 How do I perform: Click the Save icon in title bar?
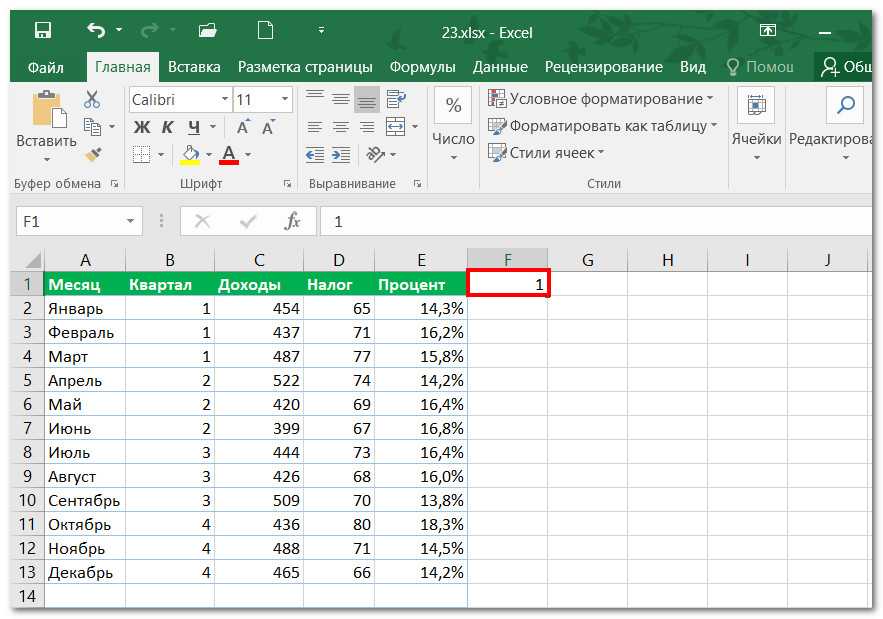pos(42,31)
